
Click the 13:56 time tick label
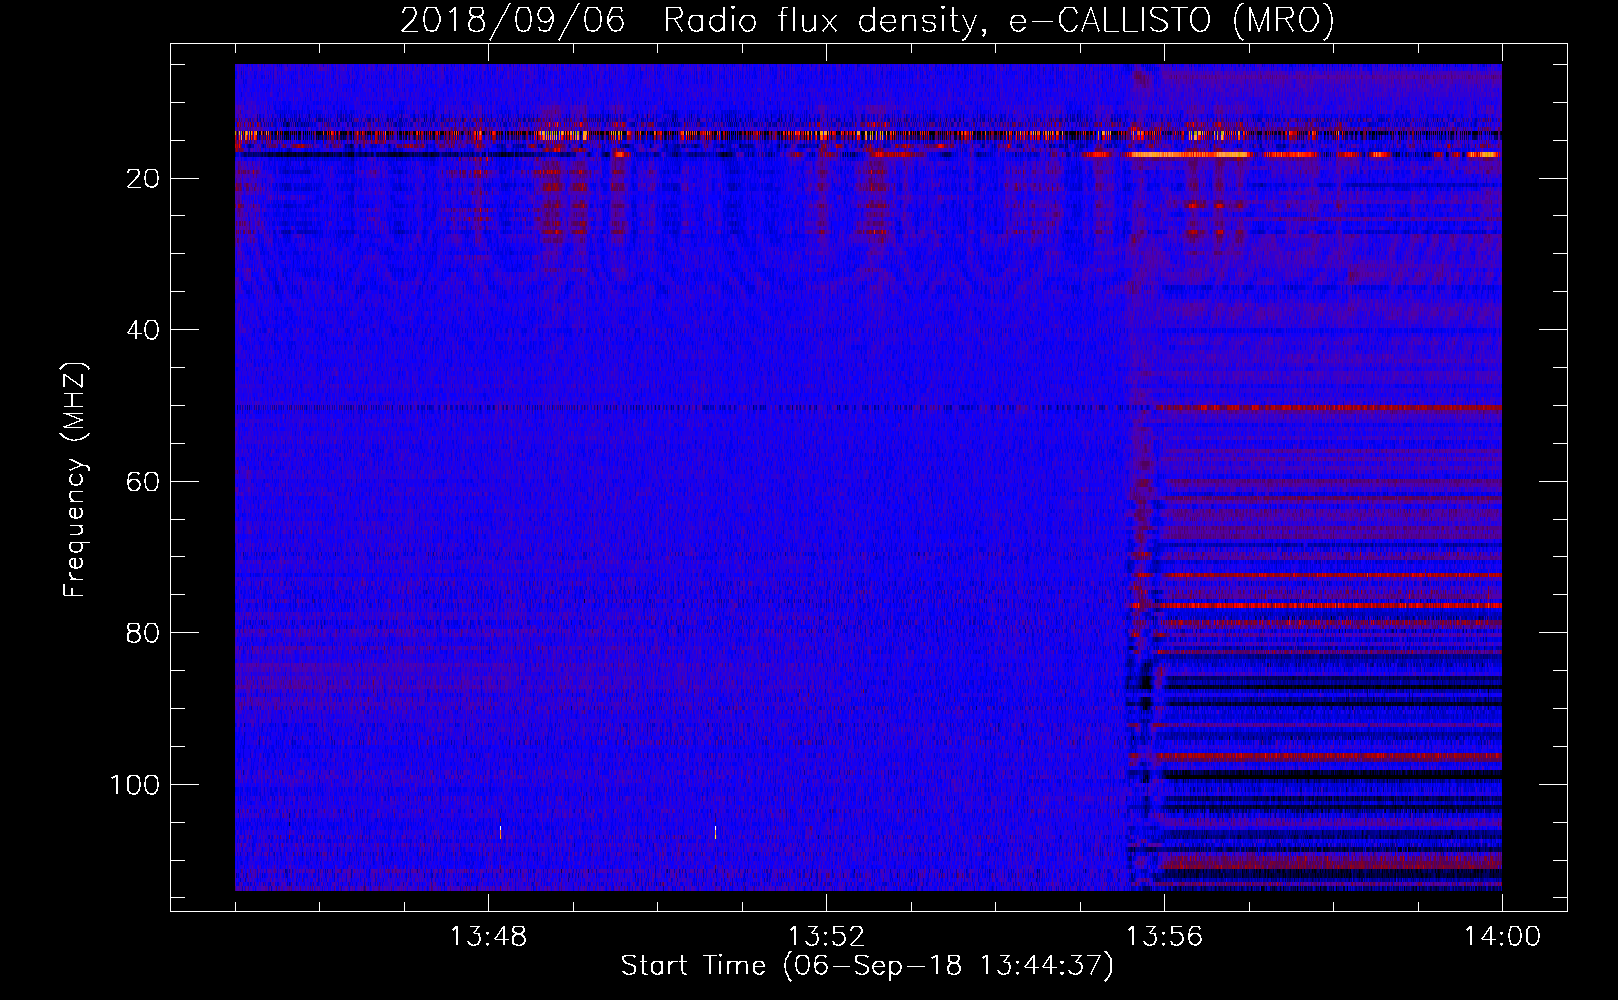tap(1164, 937)
